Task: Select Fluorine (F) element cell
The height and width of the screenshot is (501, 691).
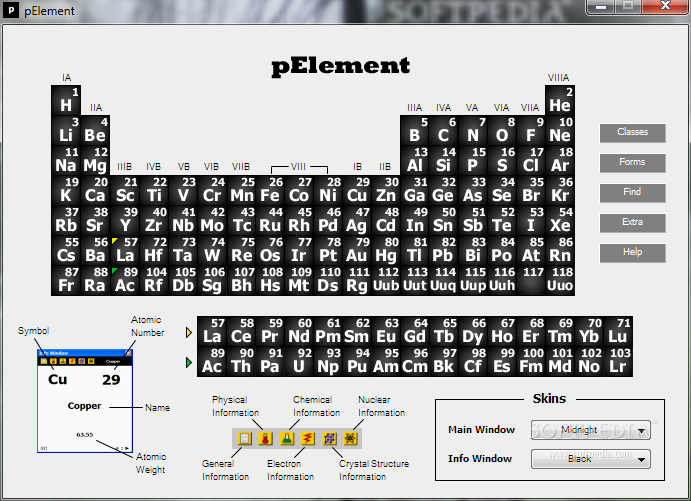Action: click(x=531, y=130)
